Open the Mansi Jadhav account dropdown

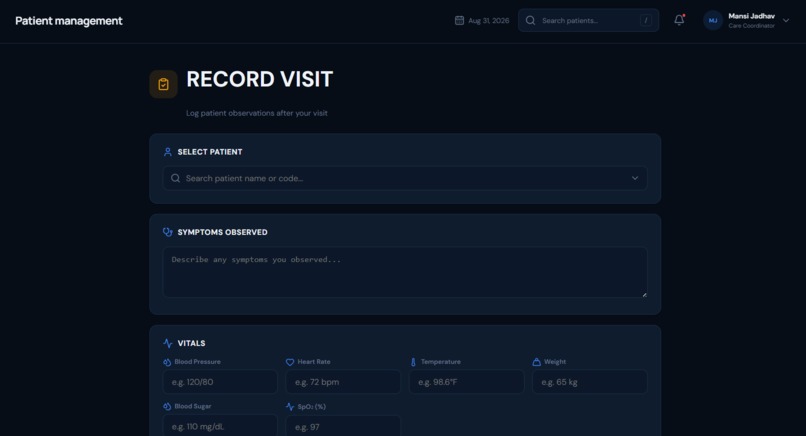746,21
